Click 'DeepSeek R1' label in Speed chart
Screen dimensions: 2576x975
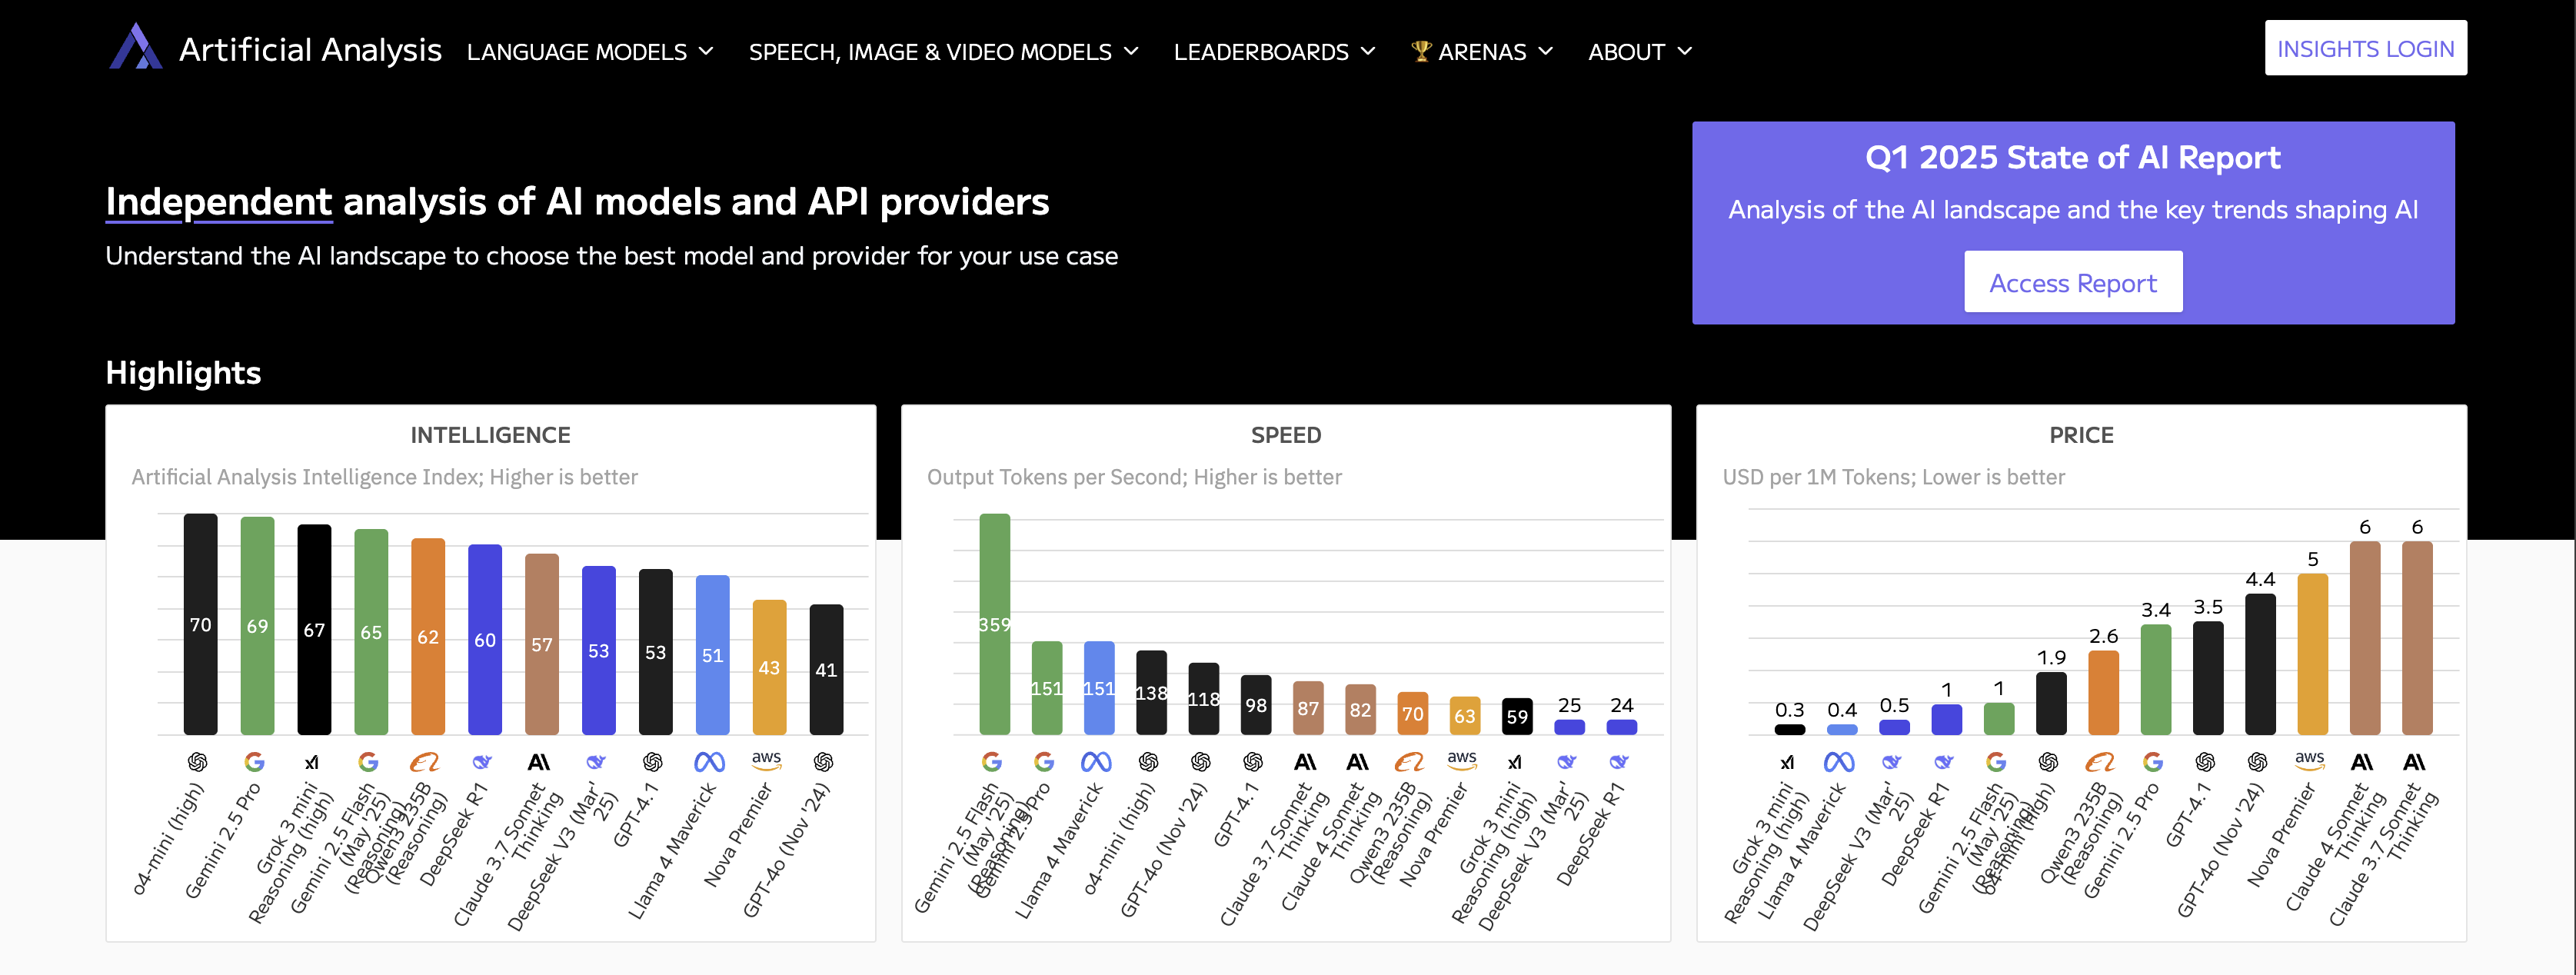point(1590,835)
